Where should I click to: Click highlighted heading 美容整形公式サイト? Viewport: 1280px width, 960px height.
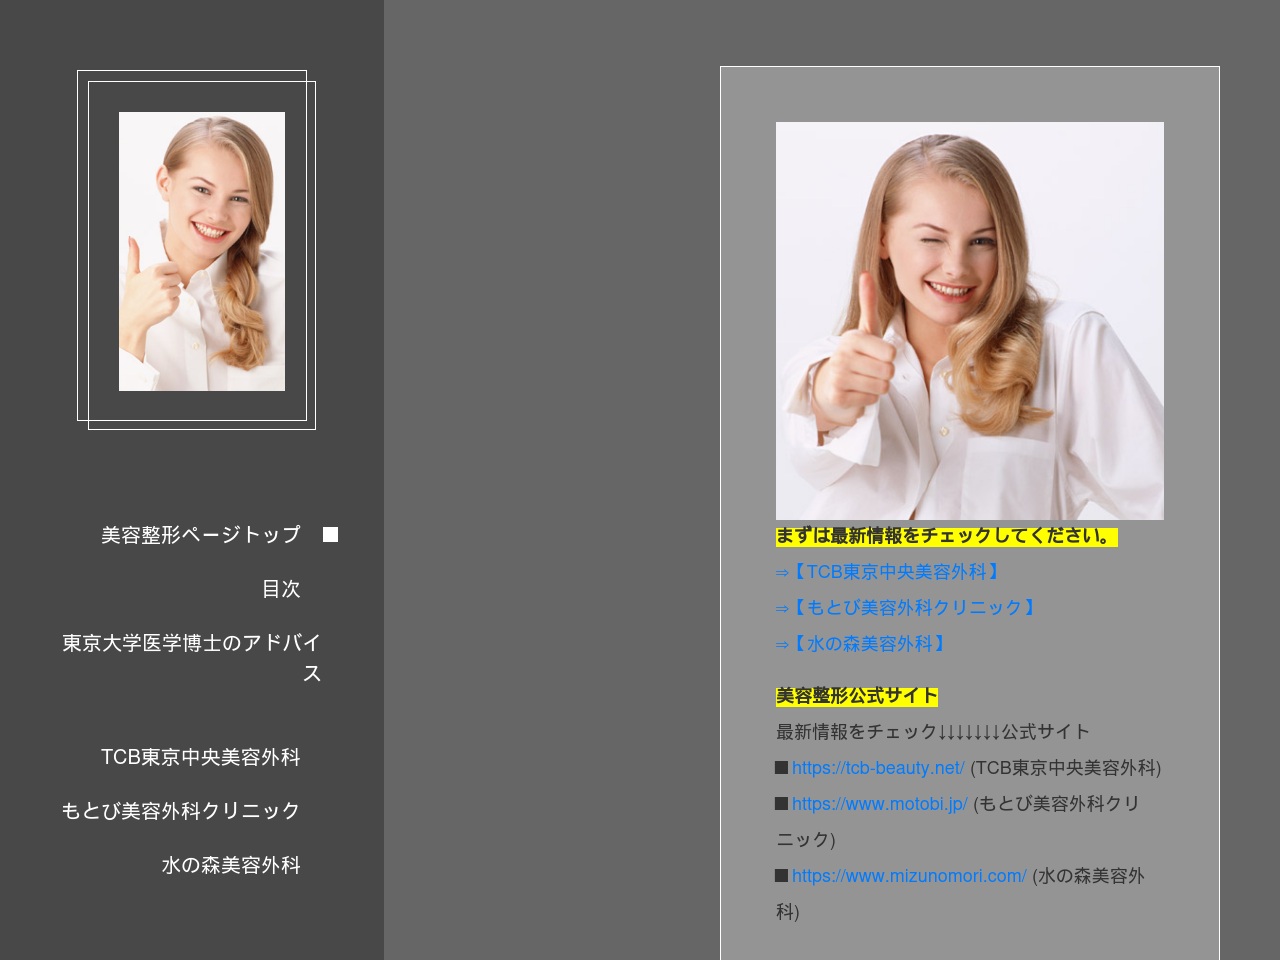pos(857,696)
